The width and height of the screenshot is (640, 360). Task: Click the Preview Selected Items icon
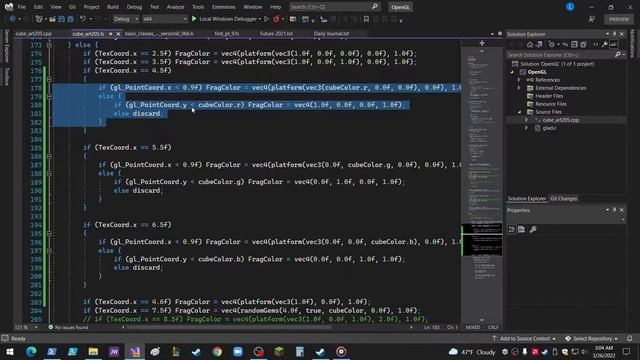pos(613,44)
